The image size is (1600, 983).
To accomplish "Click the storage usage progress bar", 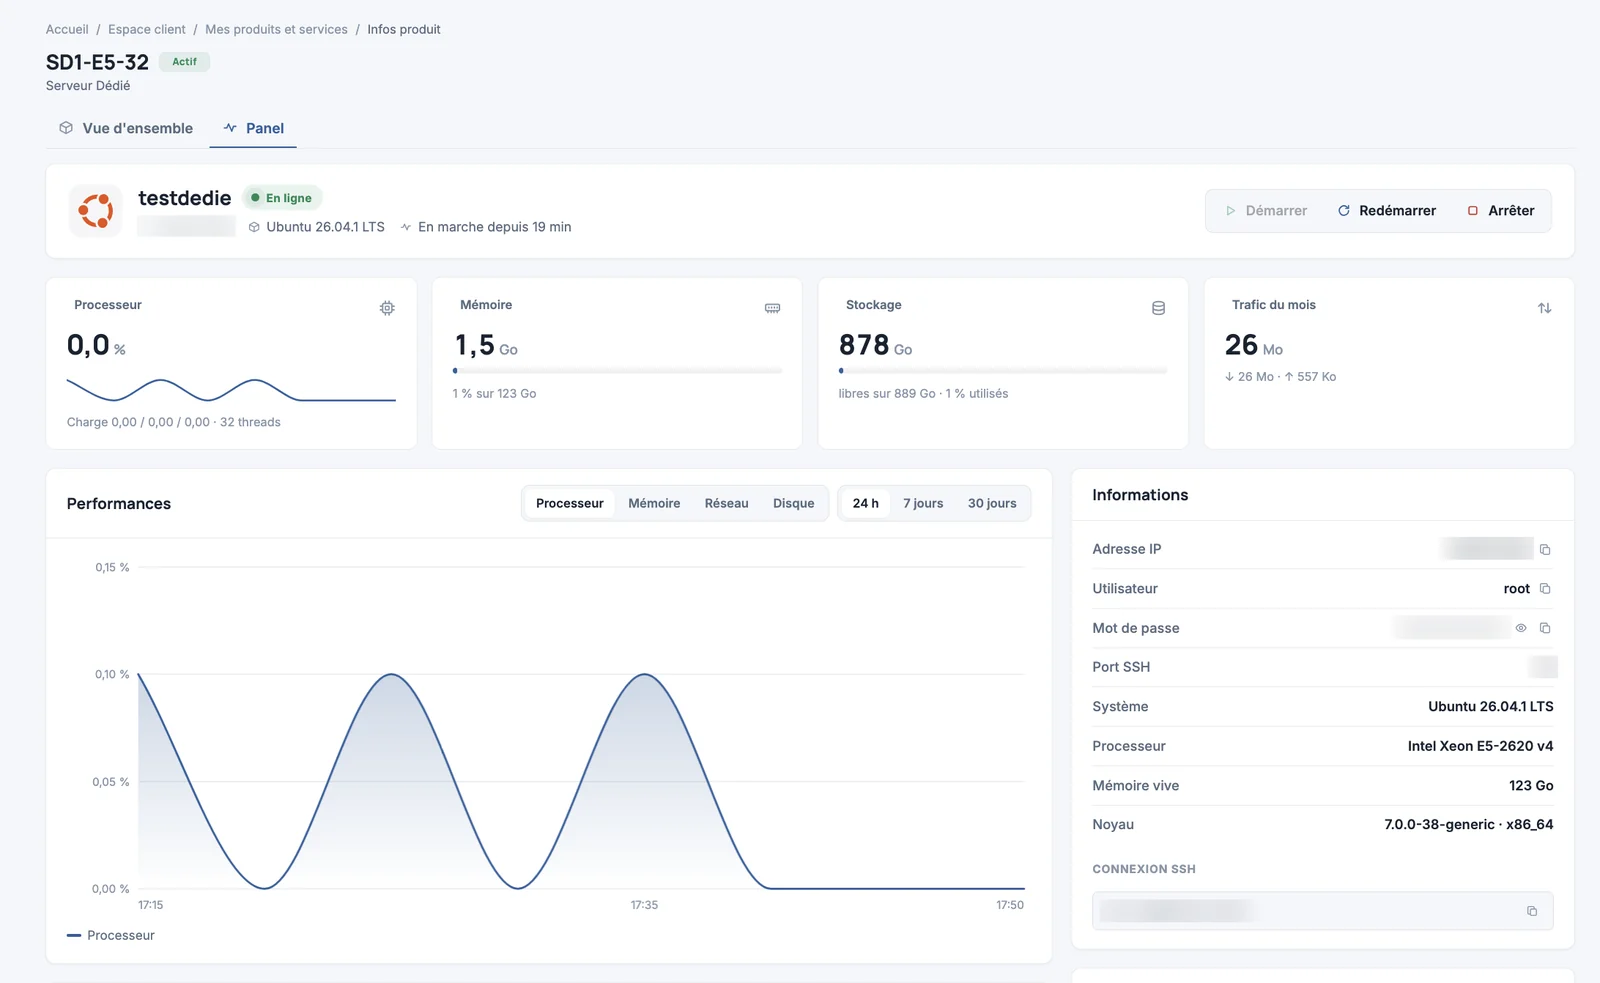I will pyautogui.click(x=1003, y=371).
